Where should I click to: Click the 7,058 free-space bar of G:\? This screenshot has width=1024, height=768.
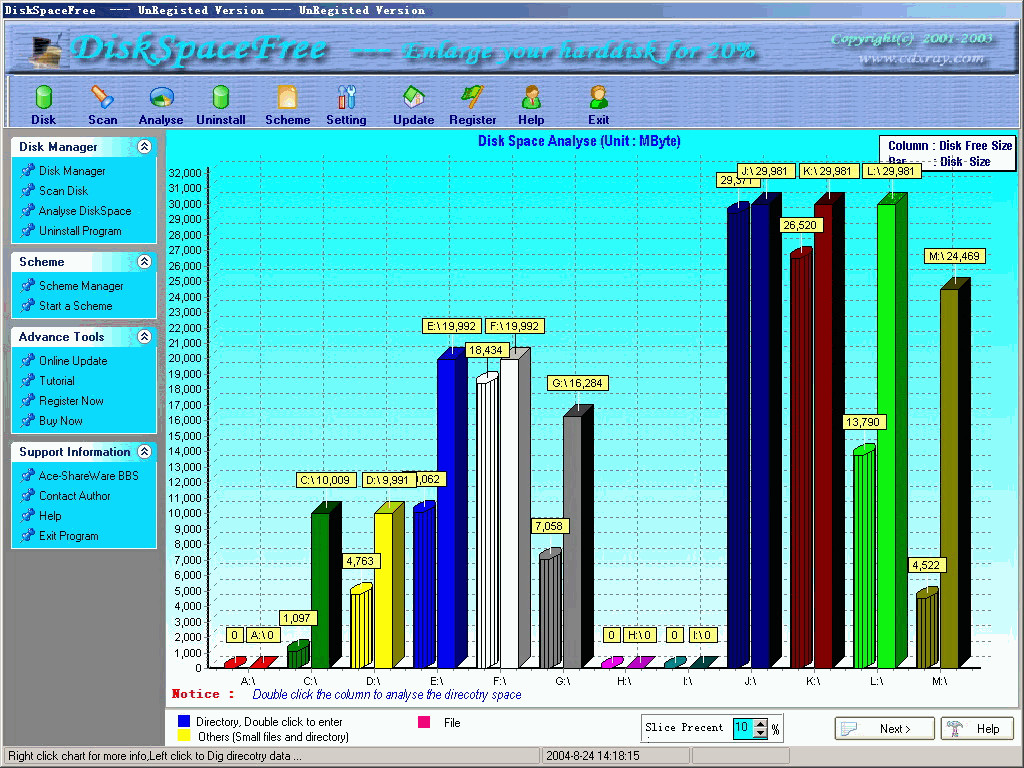point(550,608)
